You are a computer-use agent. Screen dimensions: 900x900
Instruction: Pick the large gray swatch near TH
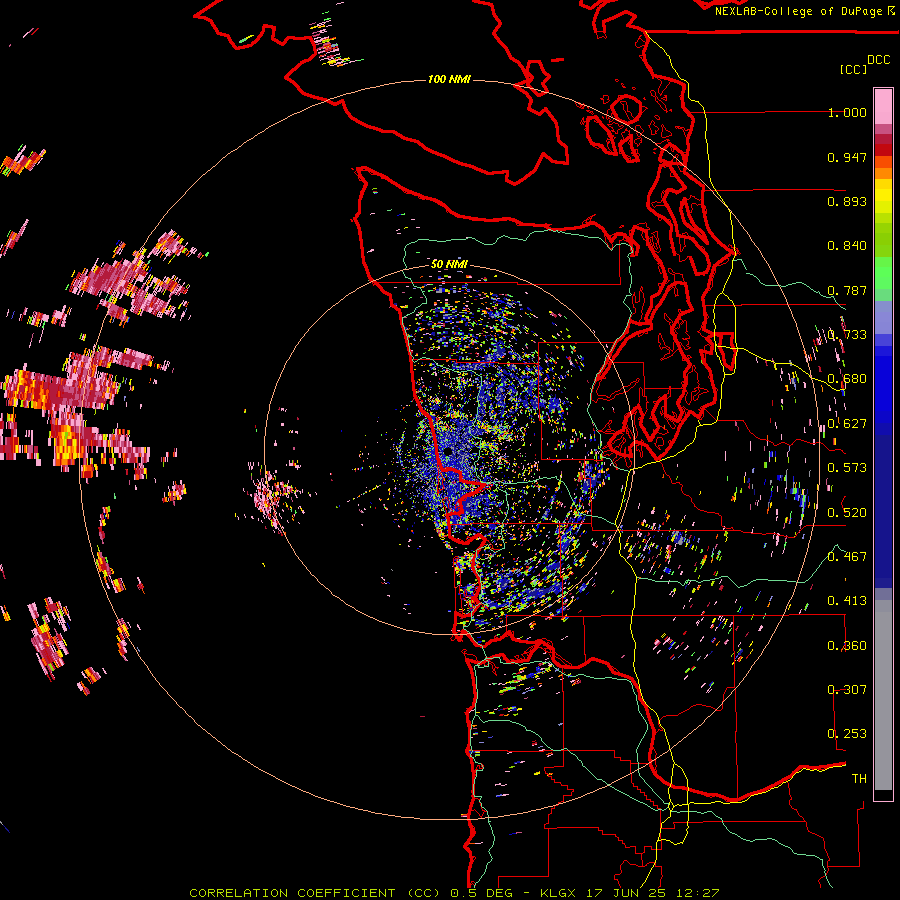(883, 695)
